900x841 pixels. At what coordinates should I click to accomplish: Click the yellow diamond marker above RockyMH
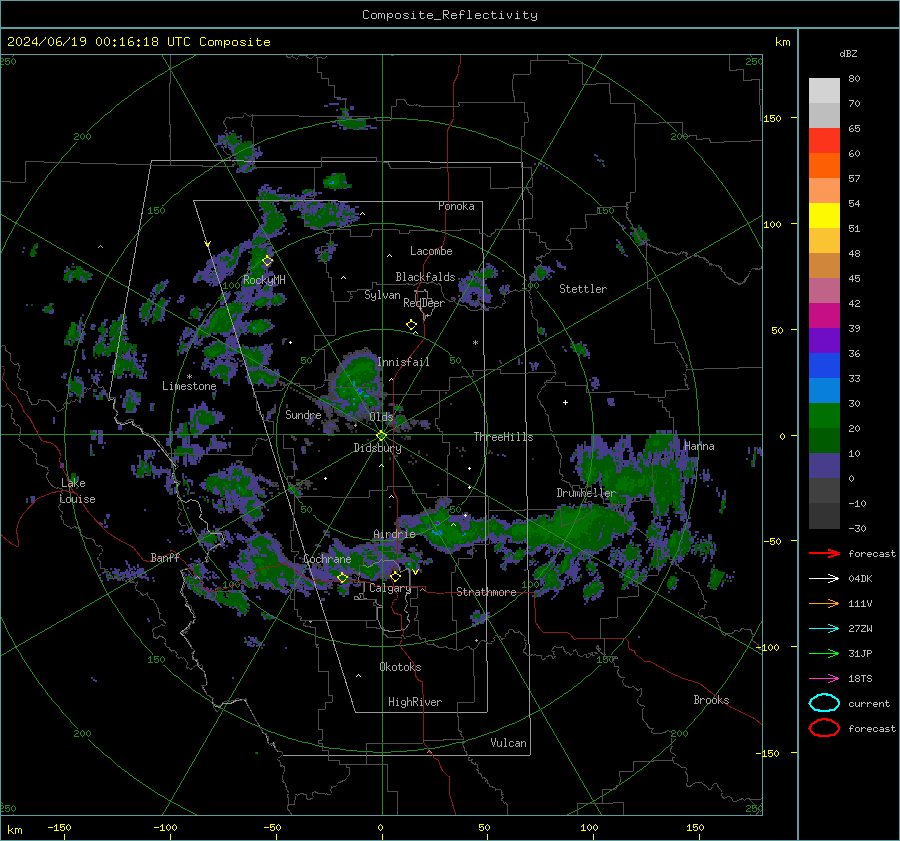[x=267, y=261]
